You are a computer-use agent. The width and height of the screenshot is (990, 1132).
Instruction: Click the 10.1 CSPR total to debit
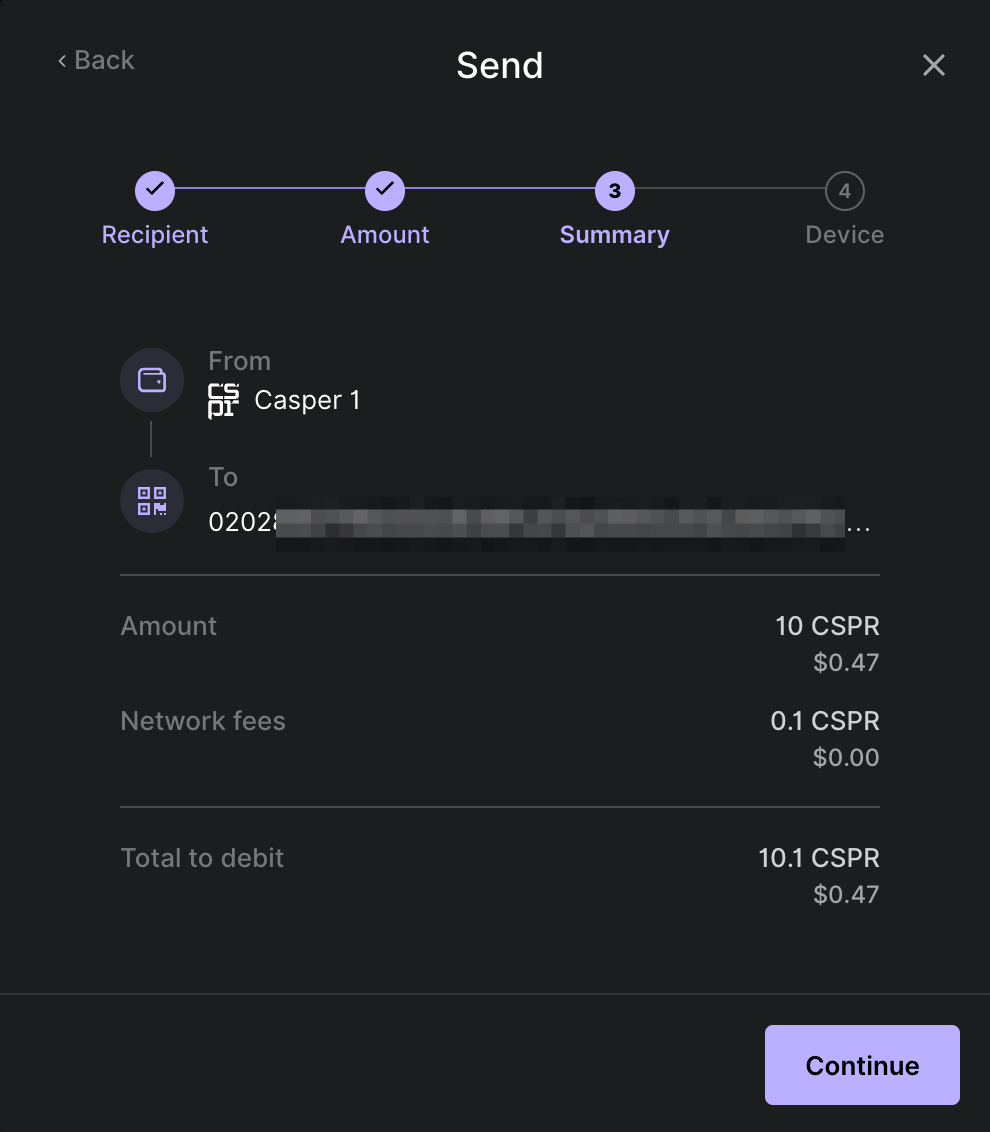pos(819,858)
